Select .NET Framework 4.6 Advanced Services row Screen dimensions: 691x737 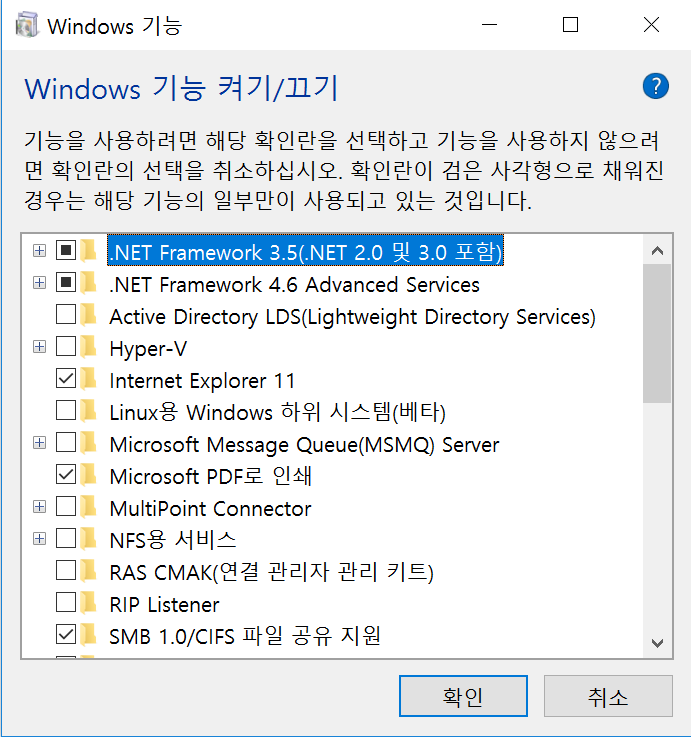294,285
